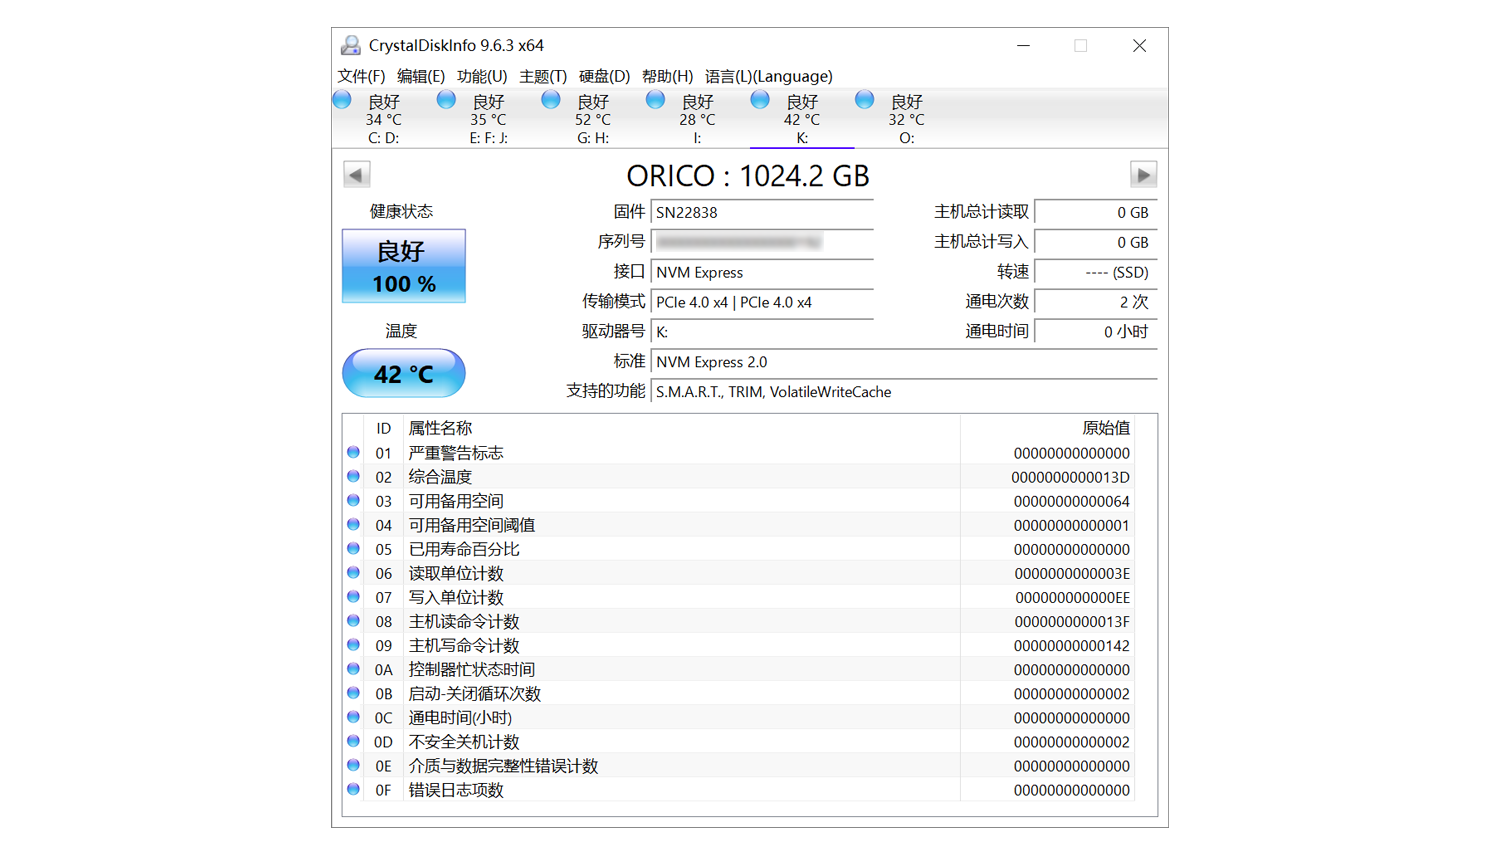Click status dot of attribute 0E 介质与数据完整性错误计数
This screenshot has width=1500, height=857.
click(x=354, y=765)
